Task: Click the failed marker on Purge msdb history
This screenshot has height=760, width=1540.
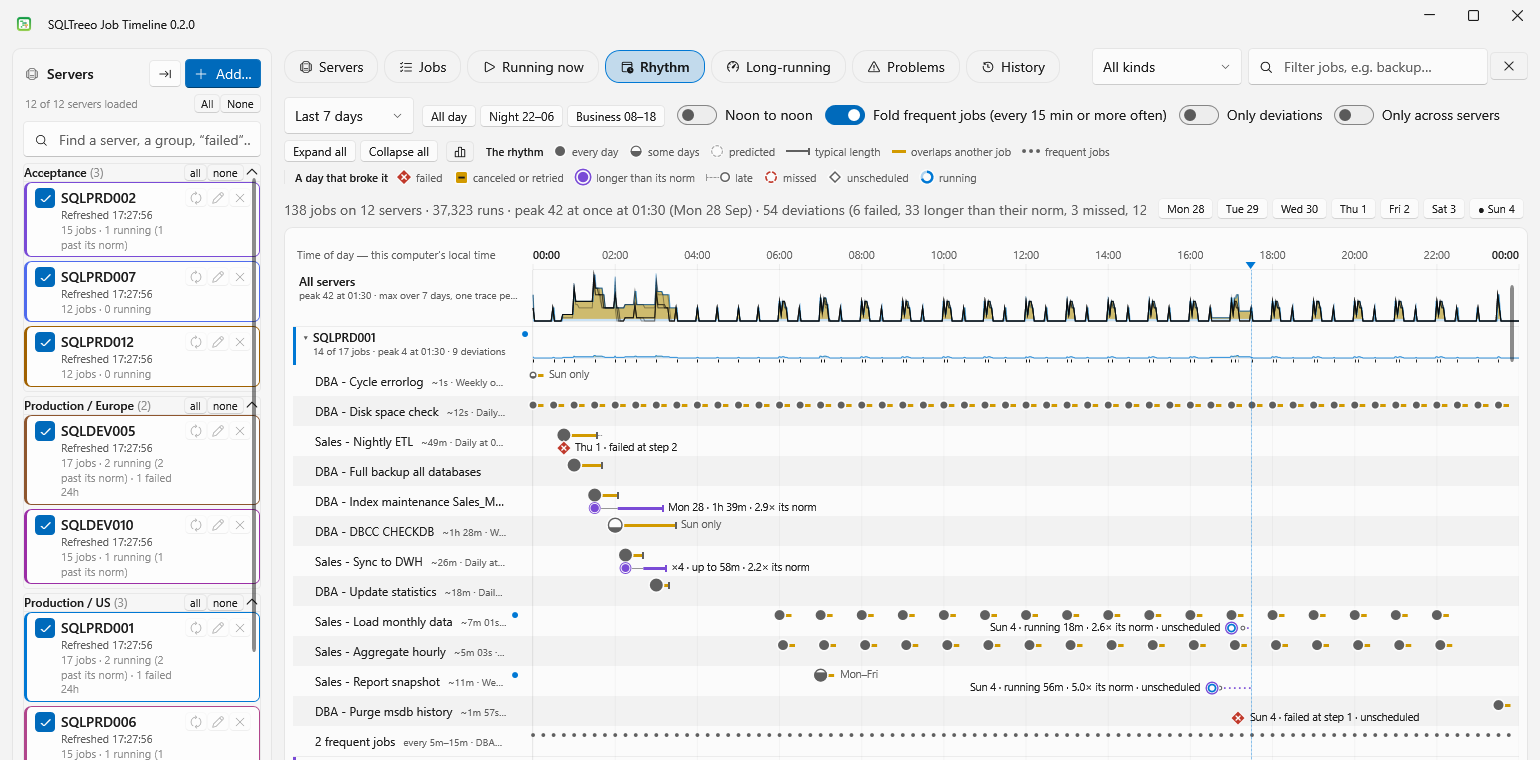Action: tap(1238, 718)
